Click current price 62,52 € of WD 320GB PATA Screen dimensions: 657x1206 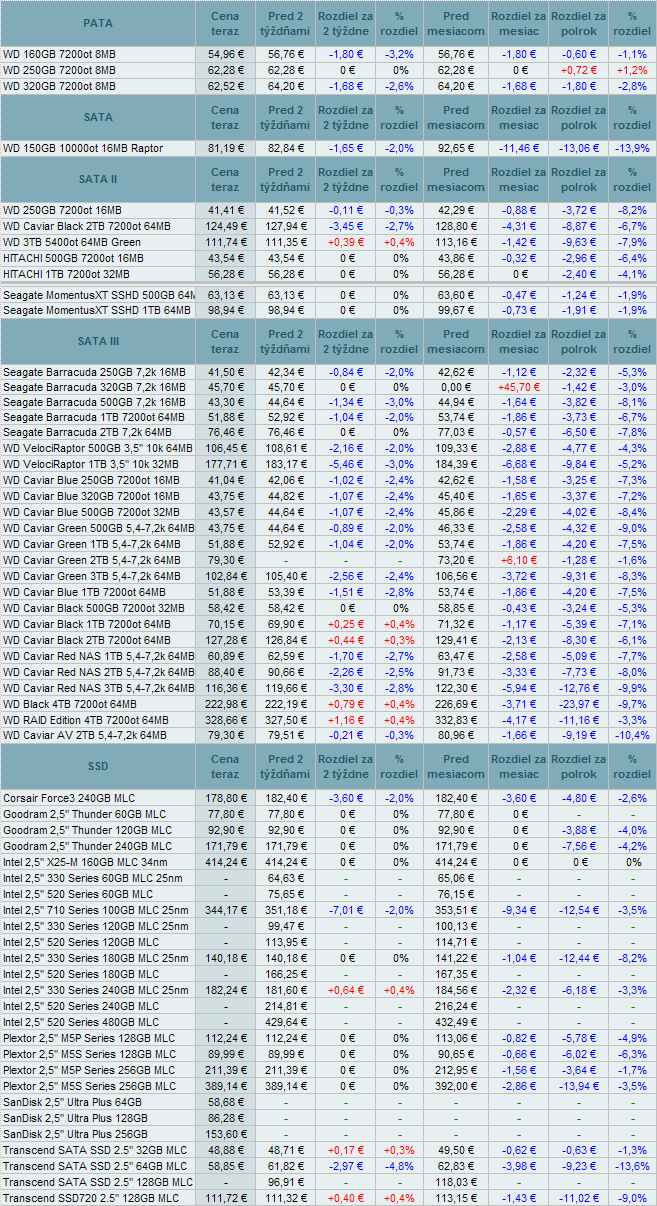pyautogui.click(x=225, y=86)
